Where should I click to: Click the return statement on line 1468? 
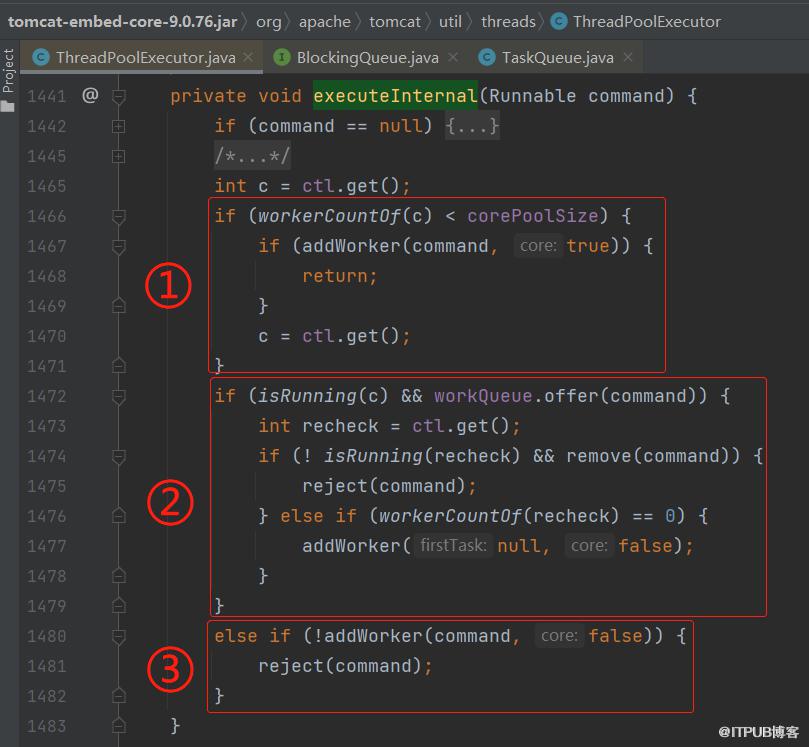click(340, 276)
